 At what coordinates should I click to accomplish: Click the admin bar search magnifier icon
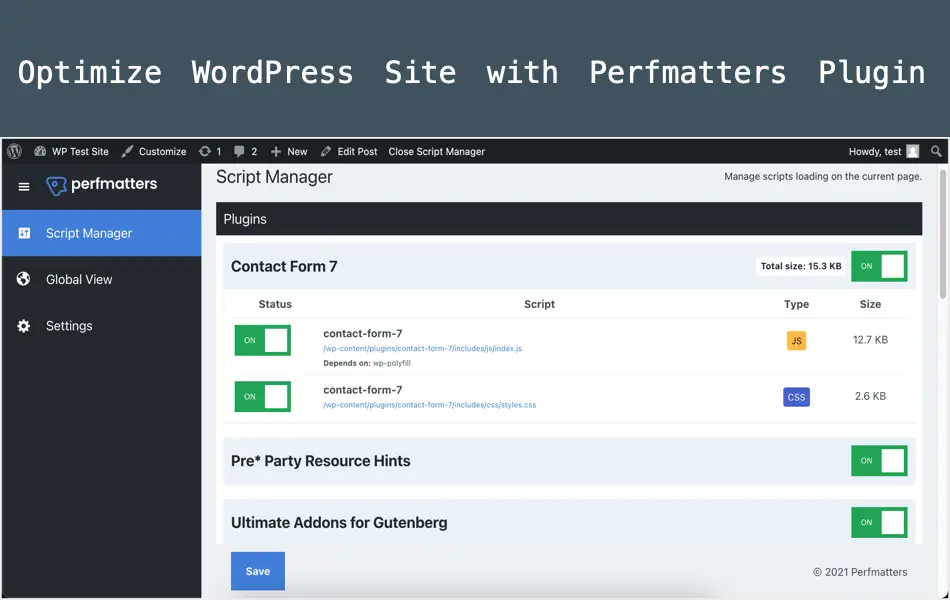tap(936, 152)
